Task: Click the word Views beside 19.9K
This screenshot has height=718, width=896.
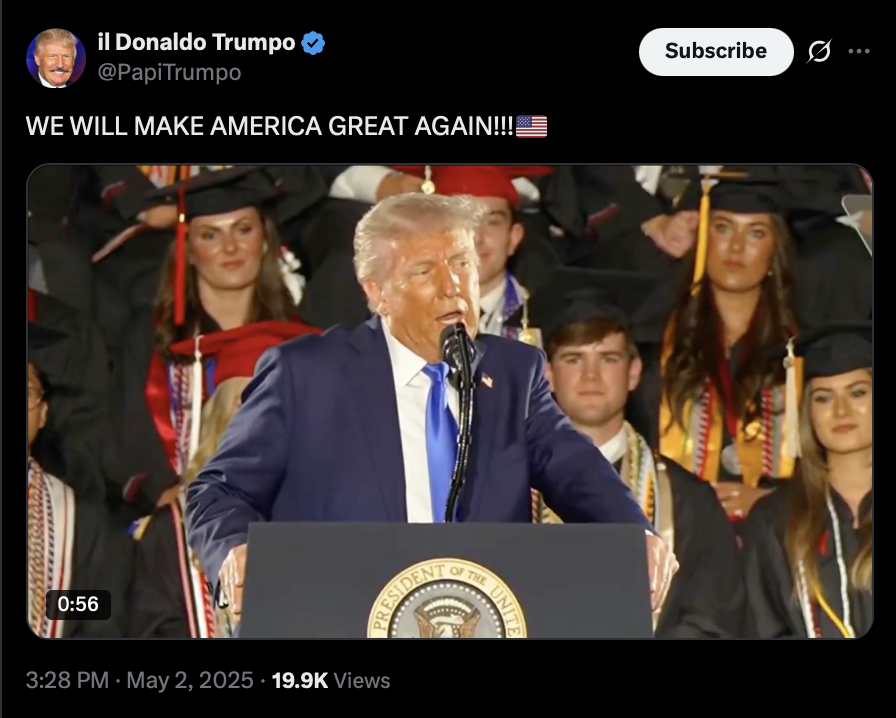Action: point(362,680)
